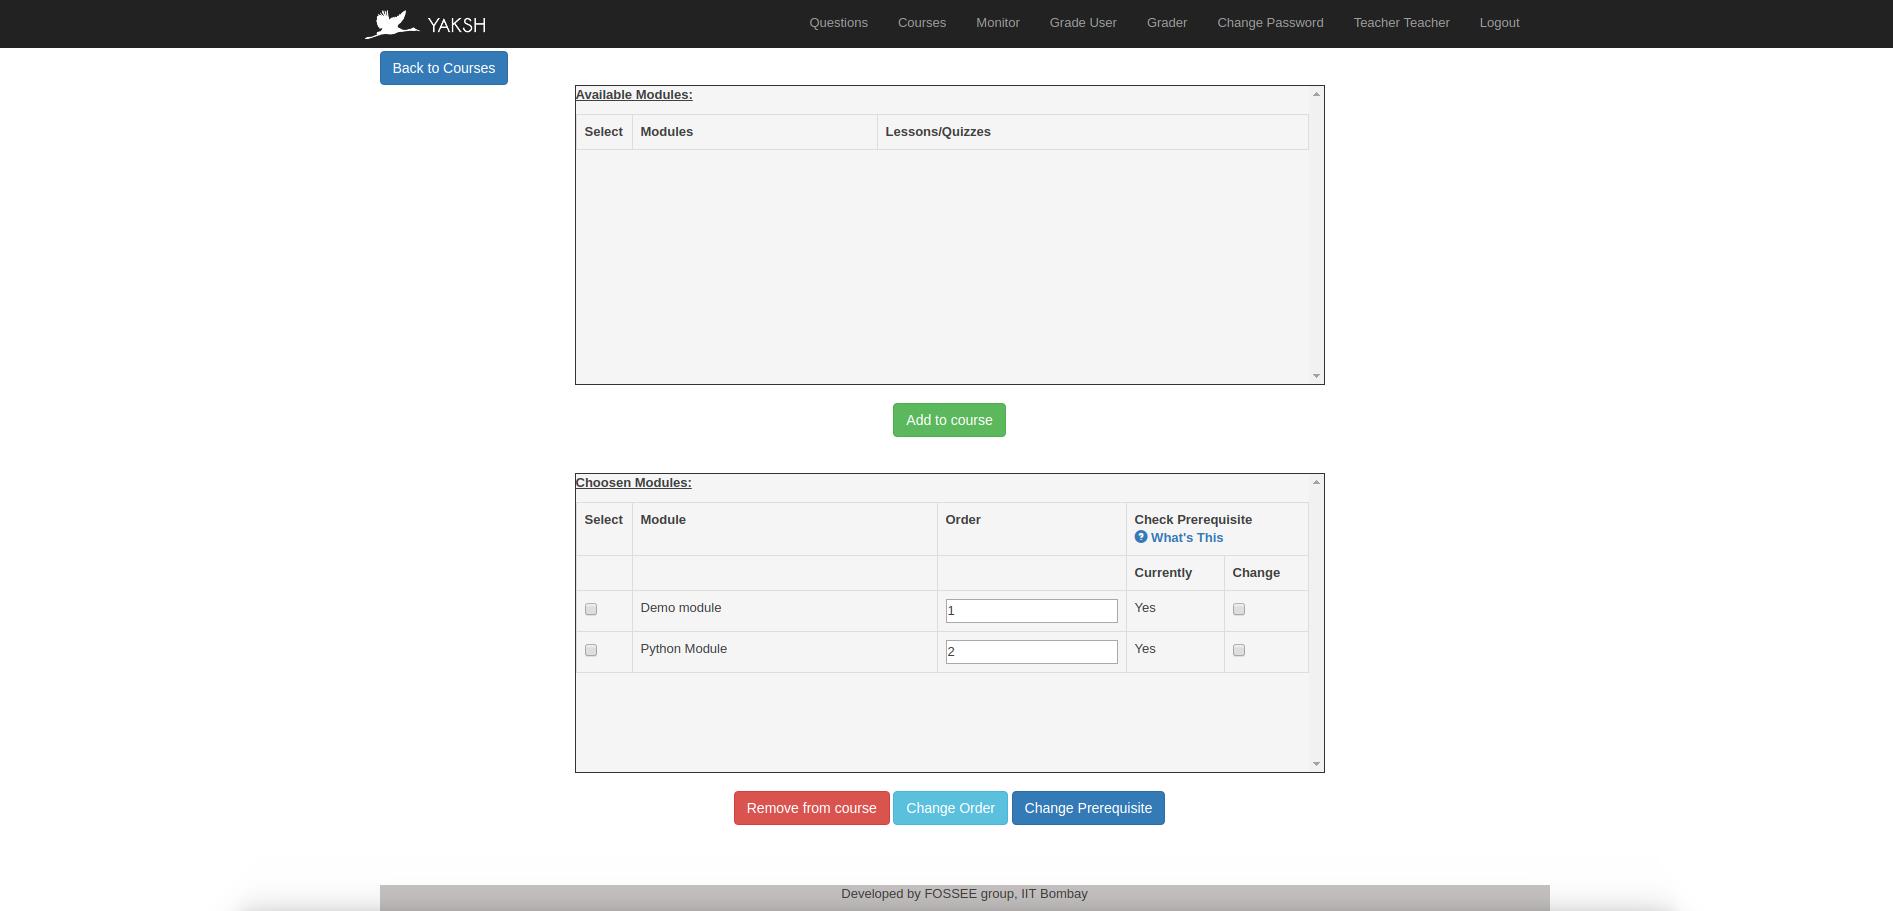The width and height of the screenshot is (1893, 911).
Task: Open the Grader page
Action: (1167, 23)
